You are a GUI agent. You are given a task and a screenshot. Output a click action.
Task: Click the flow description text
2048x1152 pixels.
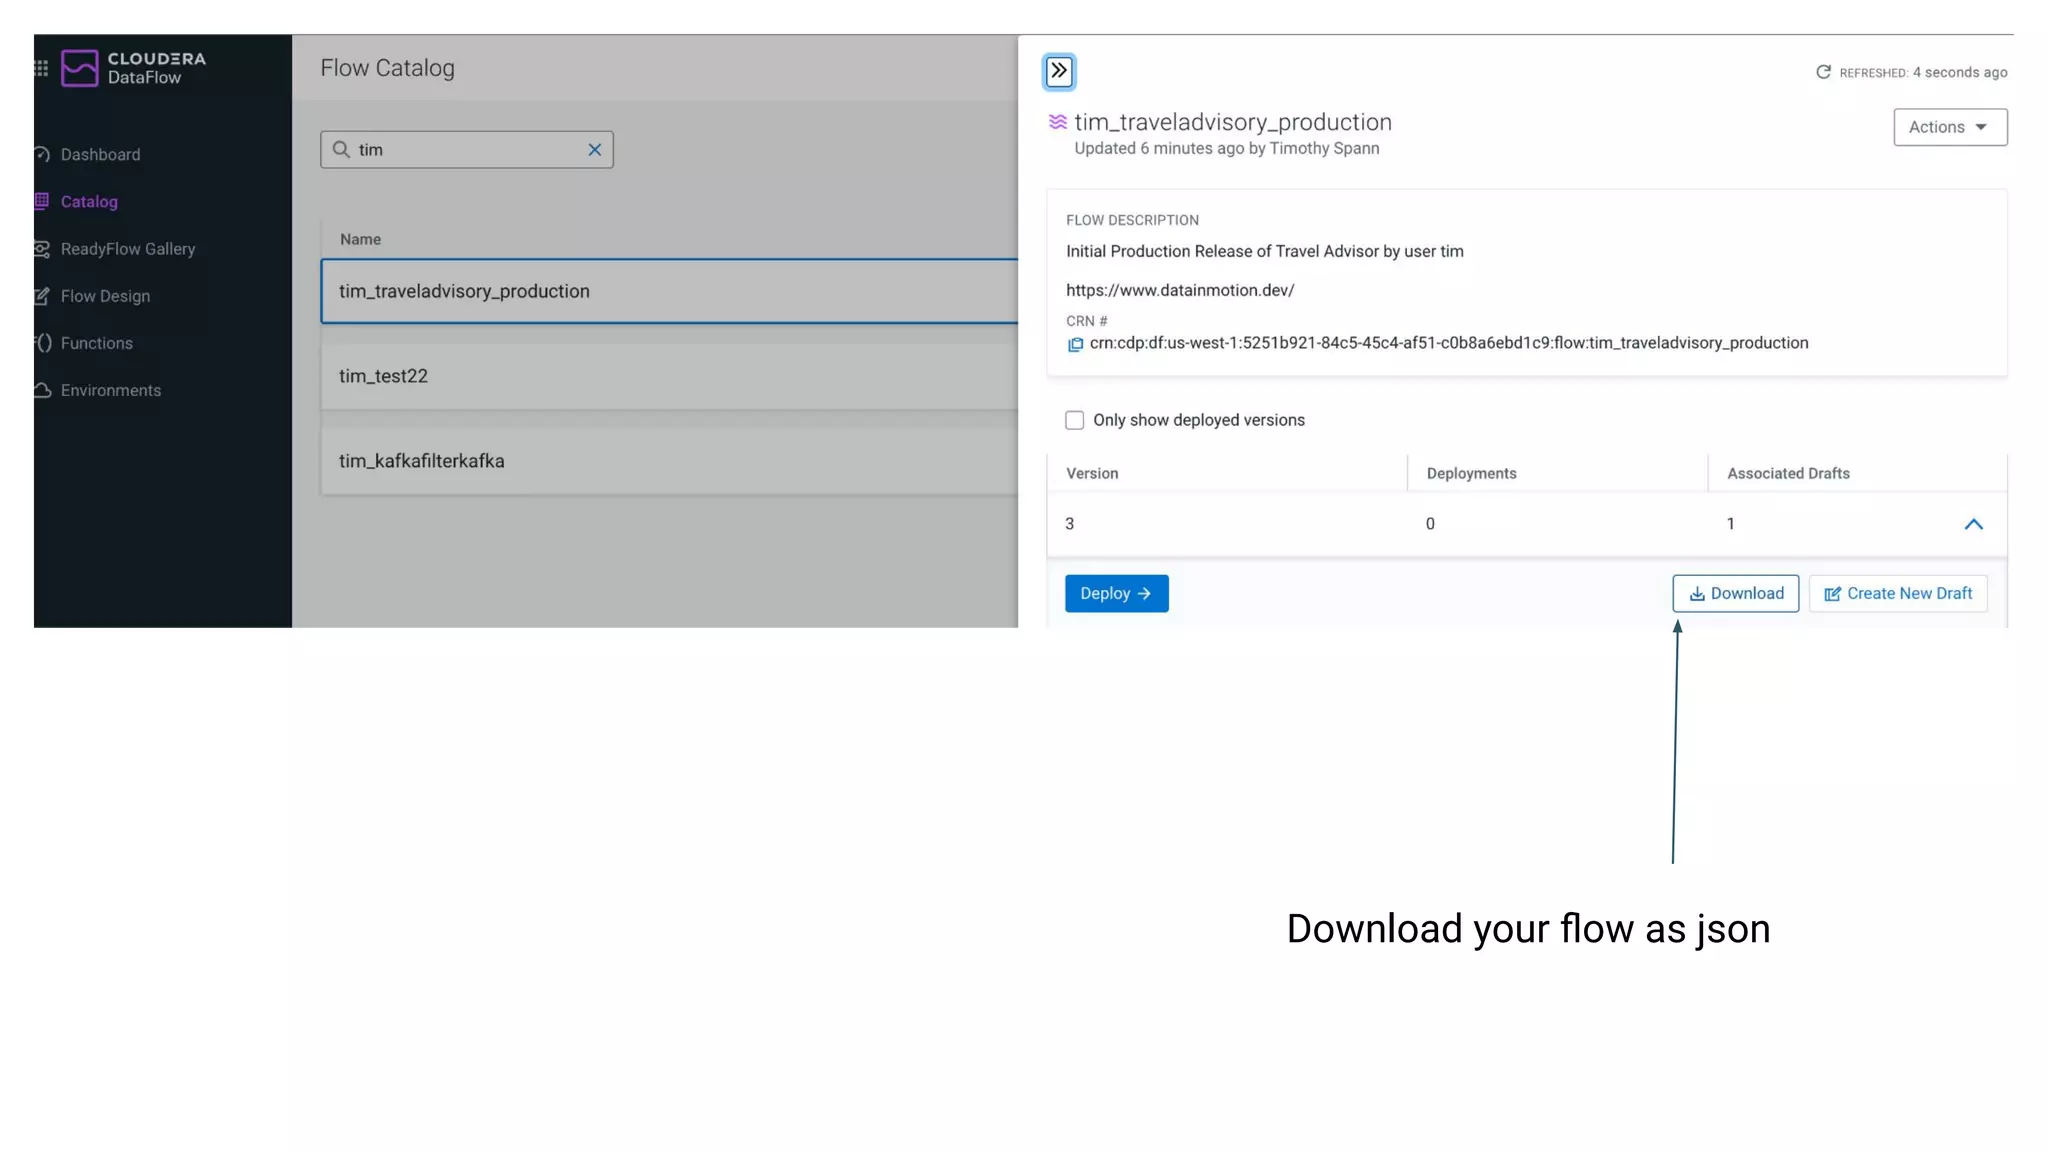click(x=1265, y=252)
